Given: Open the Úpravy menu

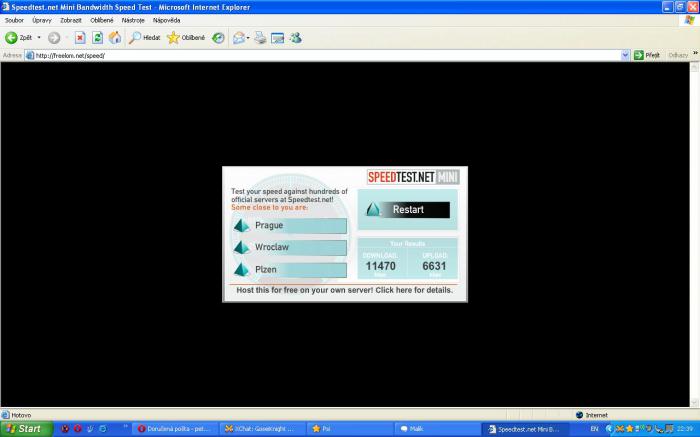Looking at the screenshot, I should point(42,20).
